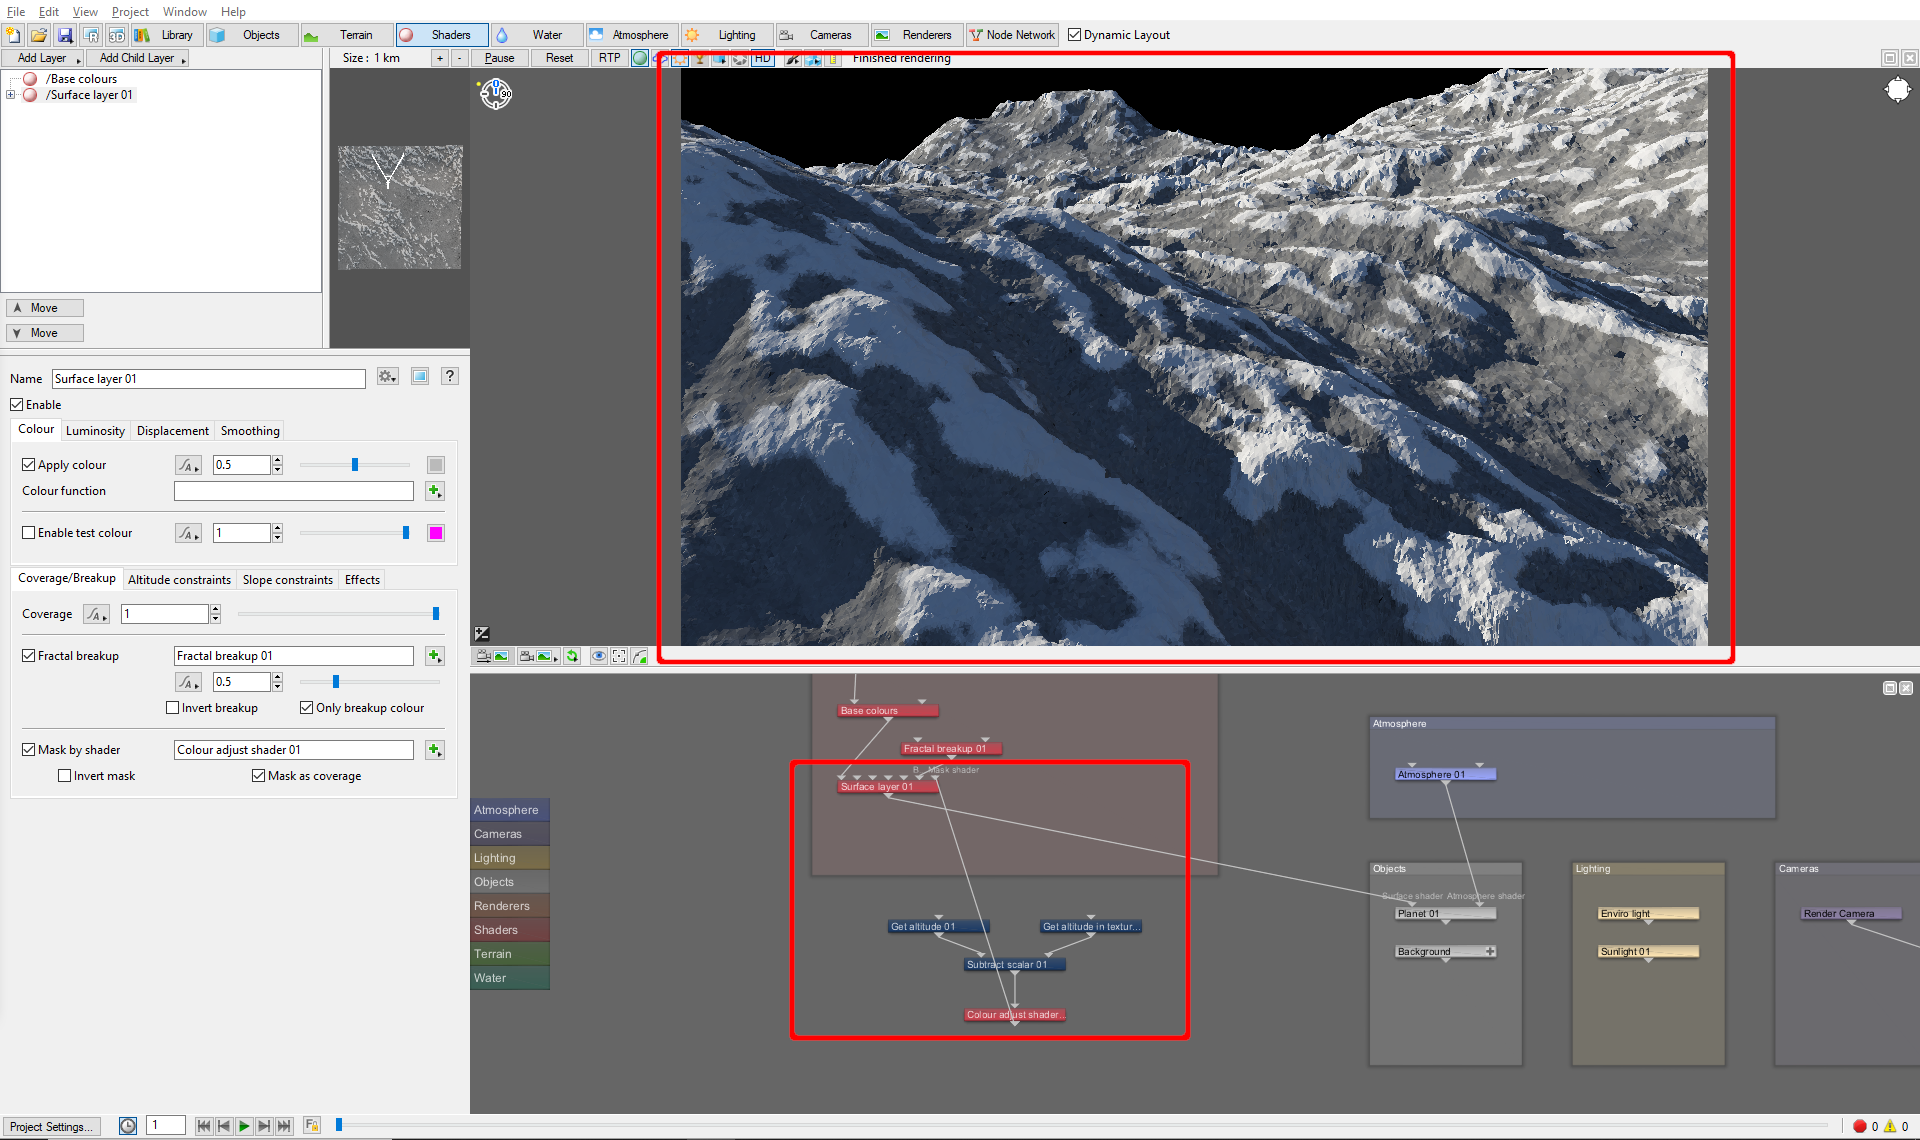Image resolution: width=1920 pixels, height=1140 pixels.
Task: Step to previous frame
Action: (x=224, y=1126)
